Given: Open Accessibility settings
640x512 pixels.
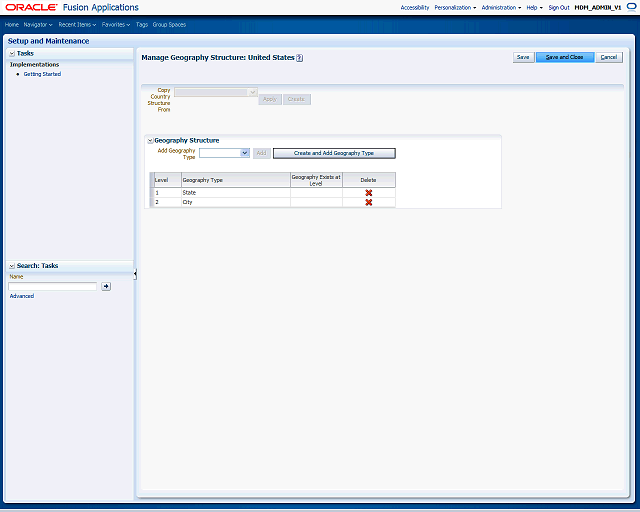Looking at the screenshot, I should 415,7.
